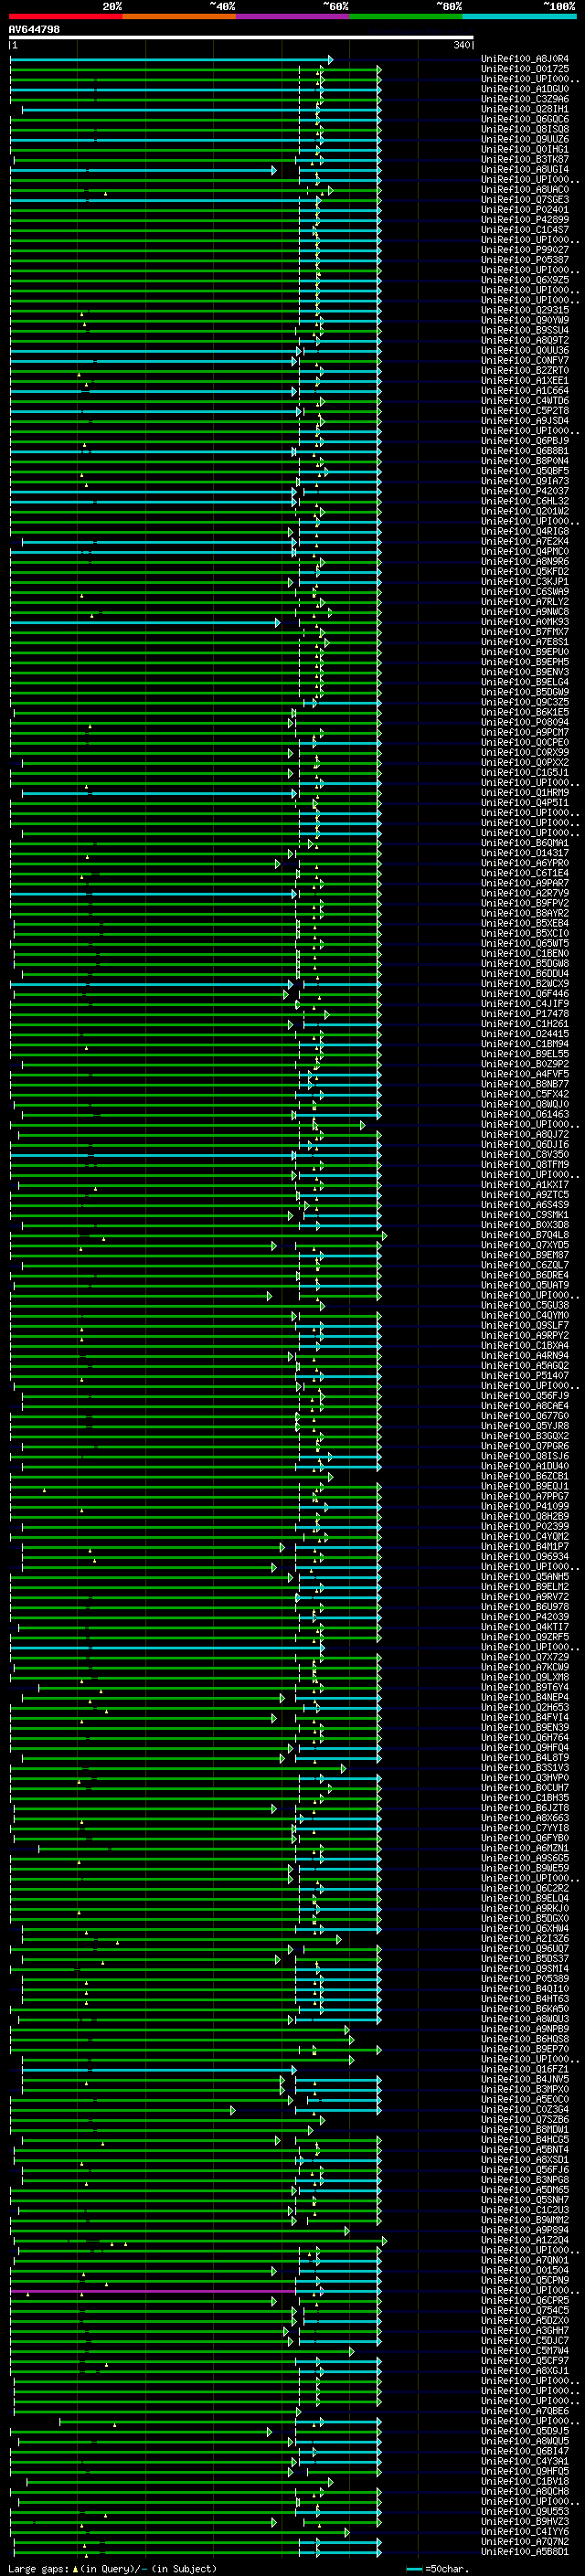Click the red 20% identity legend segment
The image size is (585, 2576).
point(65,16)
